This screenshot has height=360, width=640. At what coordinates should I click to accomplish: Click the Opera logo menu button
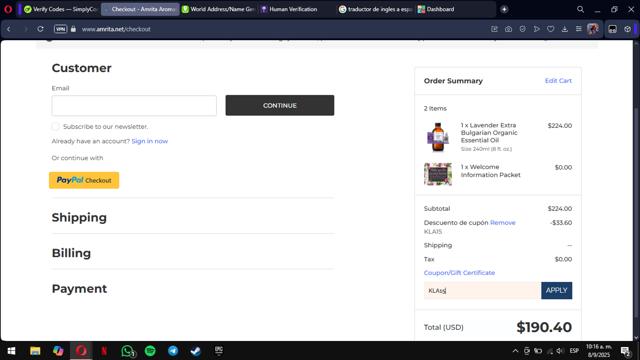[x=8, y=9]
